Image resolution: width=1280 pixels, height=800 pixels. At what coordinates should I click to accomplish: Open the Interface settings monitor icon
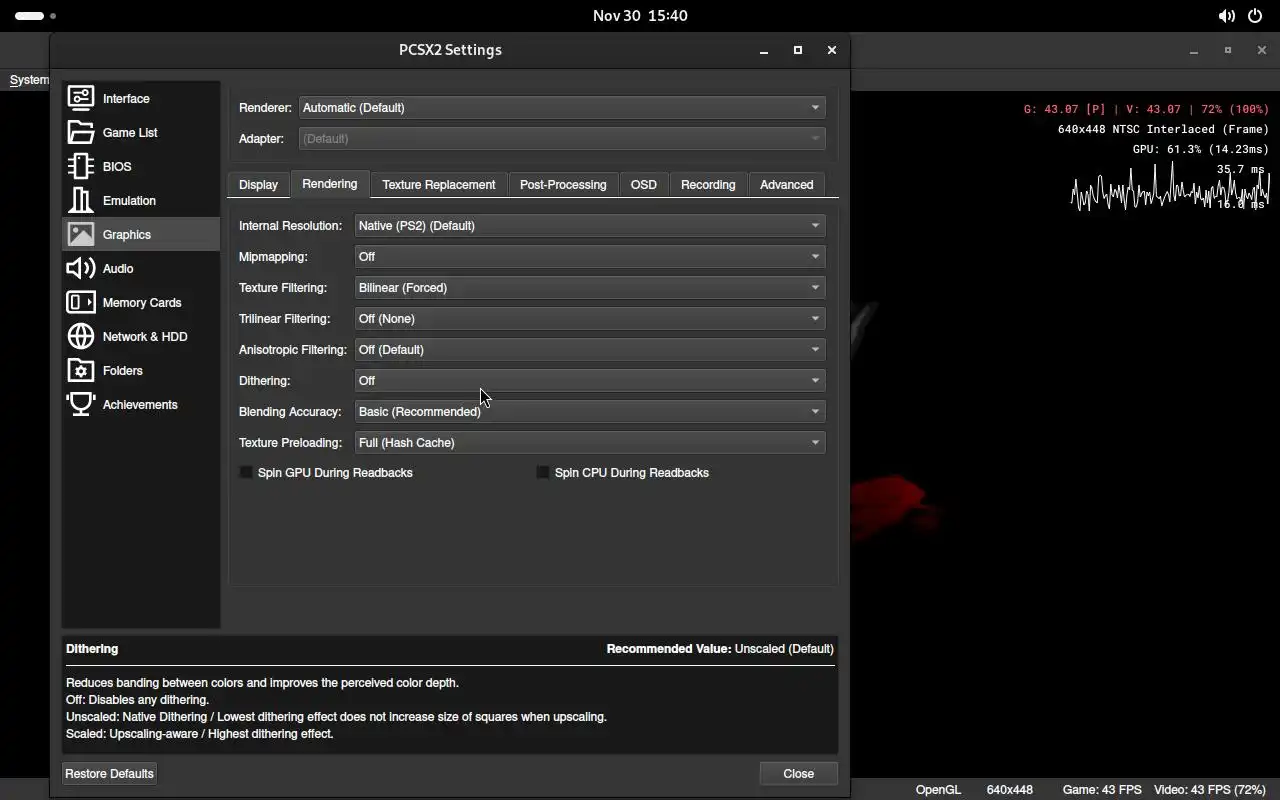81,98
